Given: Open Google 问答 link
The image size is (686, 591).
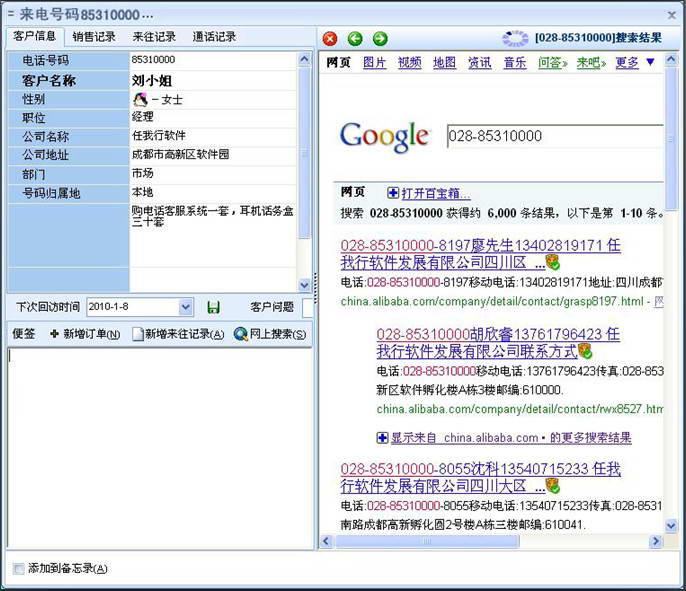Looking at the screenshot, I should (x=552, y=63).
